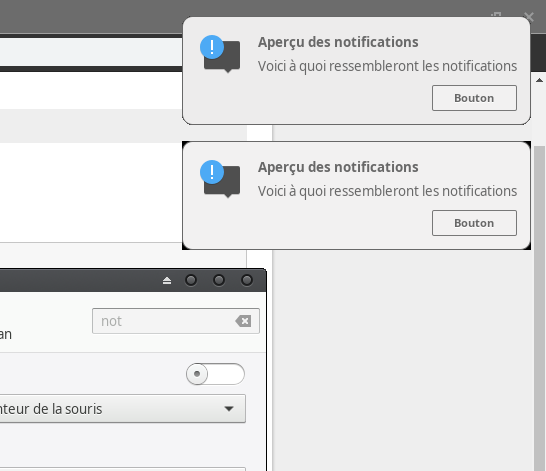Roll up window using the eject-shaped titlebar icon
546x471 pixels.
167,280
